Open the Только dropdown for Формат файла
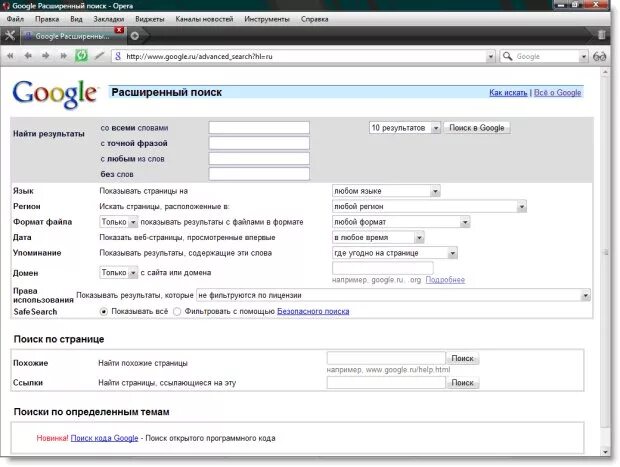The image size is (620, 467). pyautogui.click(x=119, y=222)
